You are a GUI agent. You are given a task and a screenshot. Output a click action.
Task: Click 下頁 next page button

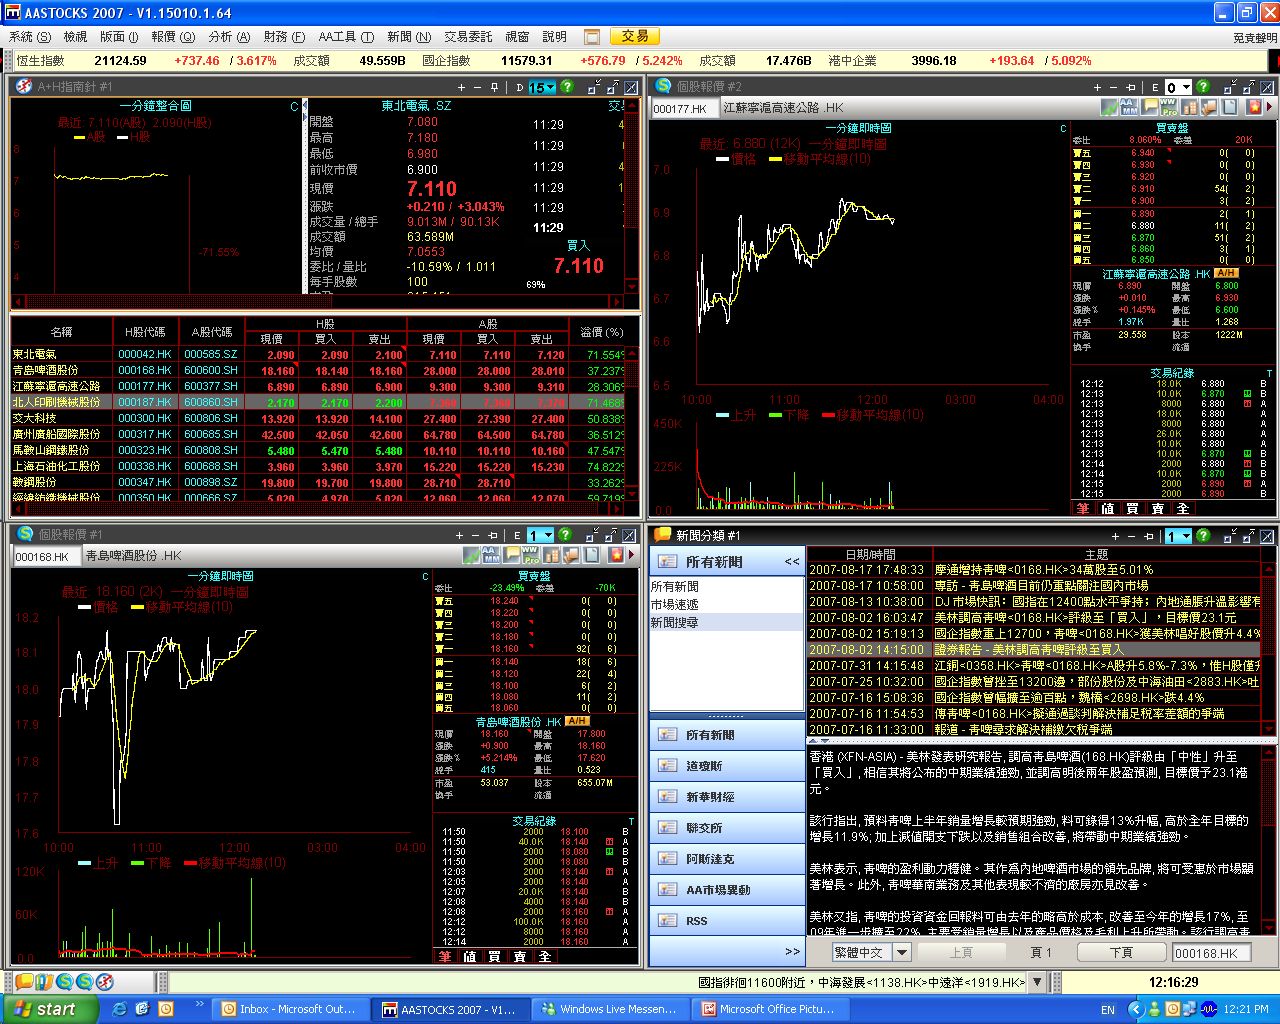point(1121,952)
